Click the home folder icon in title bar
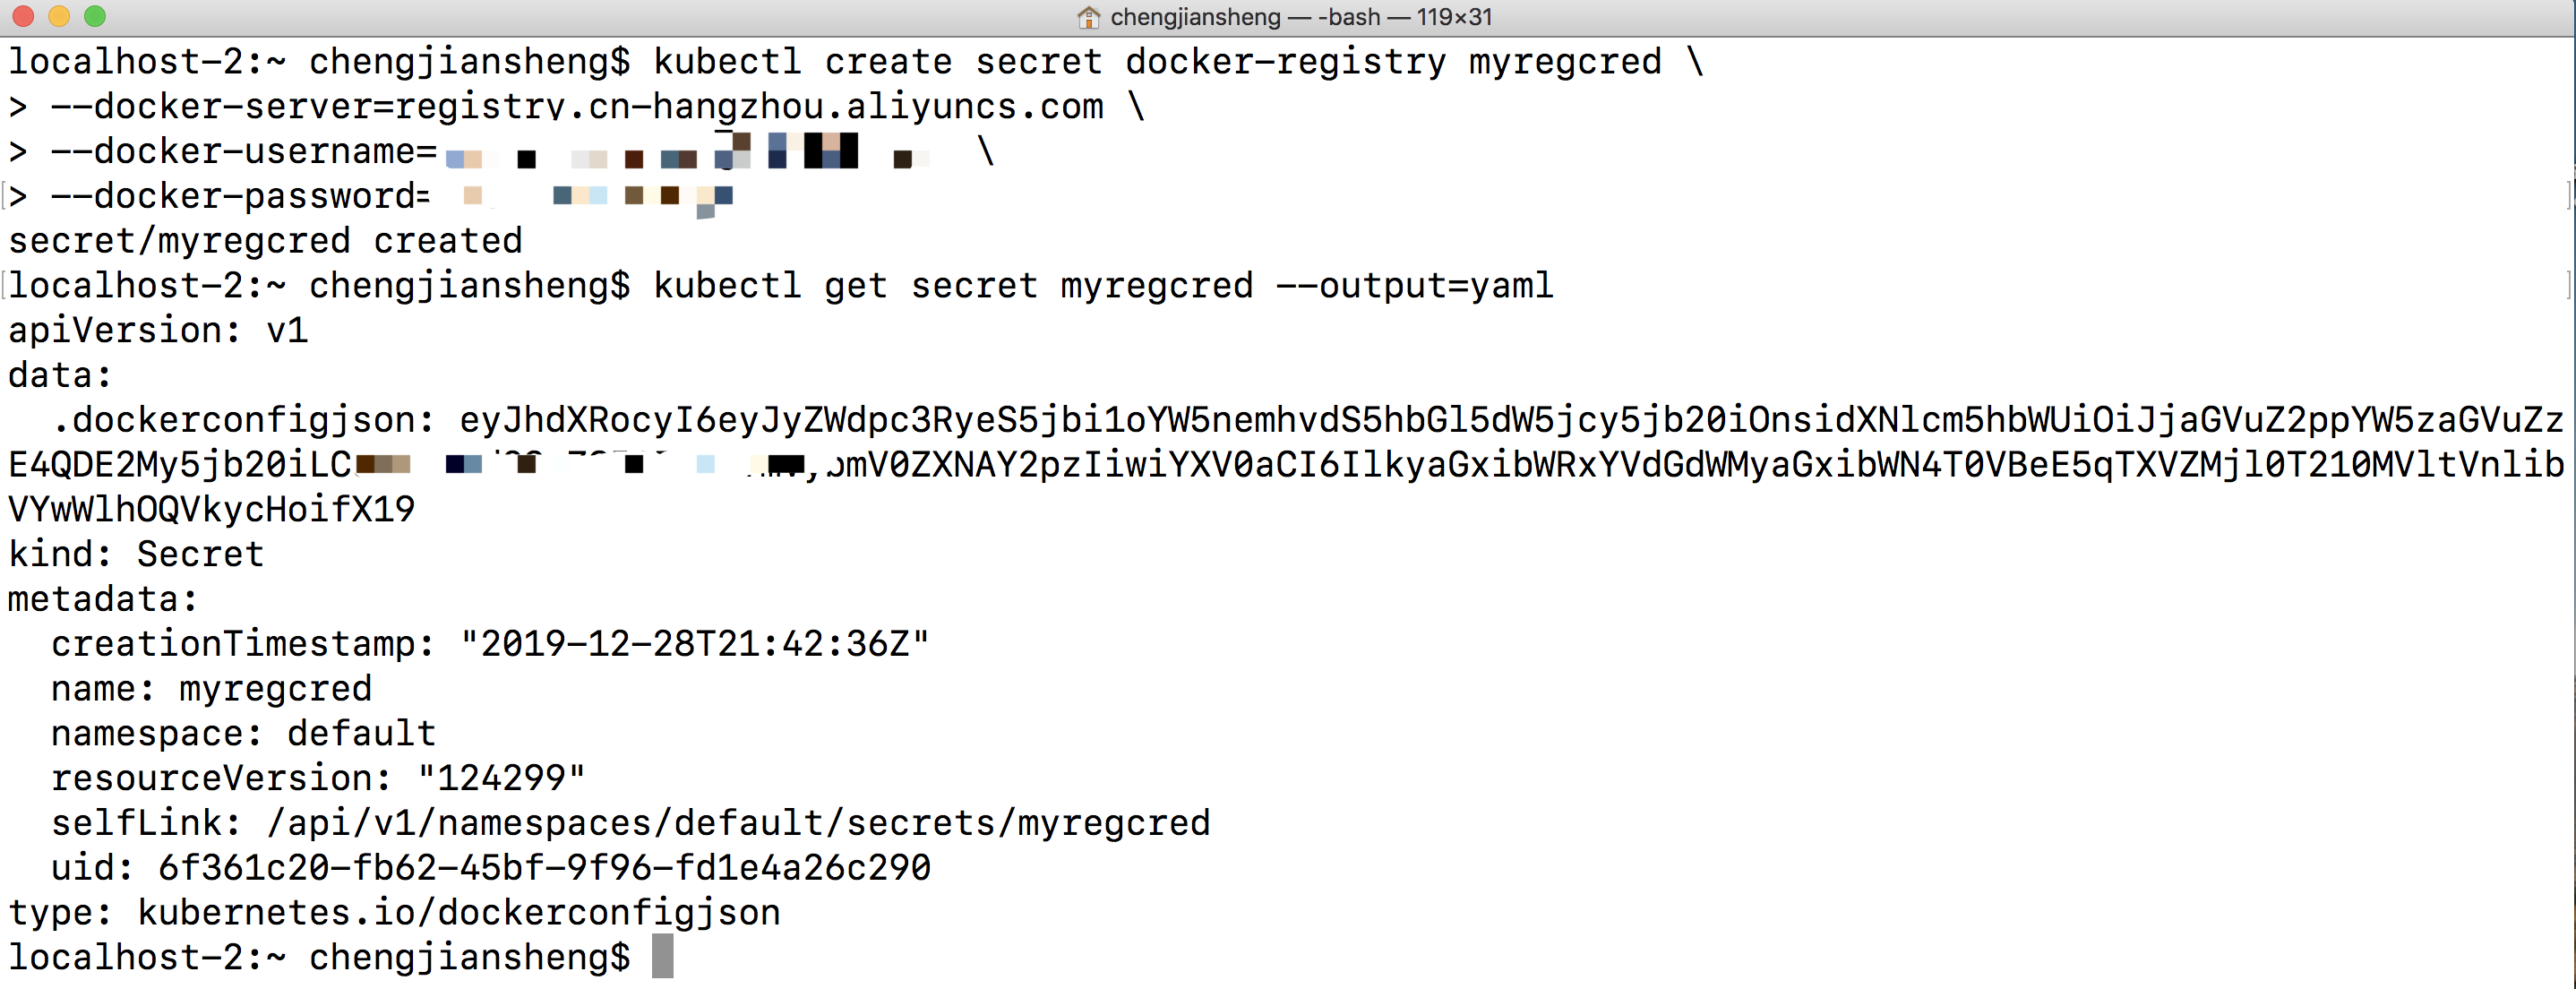The image size is (2576, 989). click(x=1088, y=17)
